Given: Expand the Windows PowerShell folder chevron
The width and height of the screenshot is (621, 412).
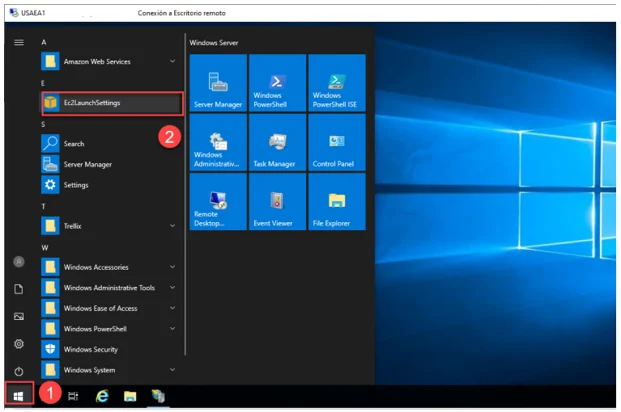Looking at the screenshot, I should tap(173, 328).
